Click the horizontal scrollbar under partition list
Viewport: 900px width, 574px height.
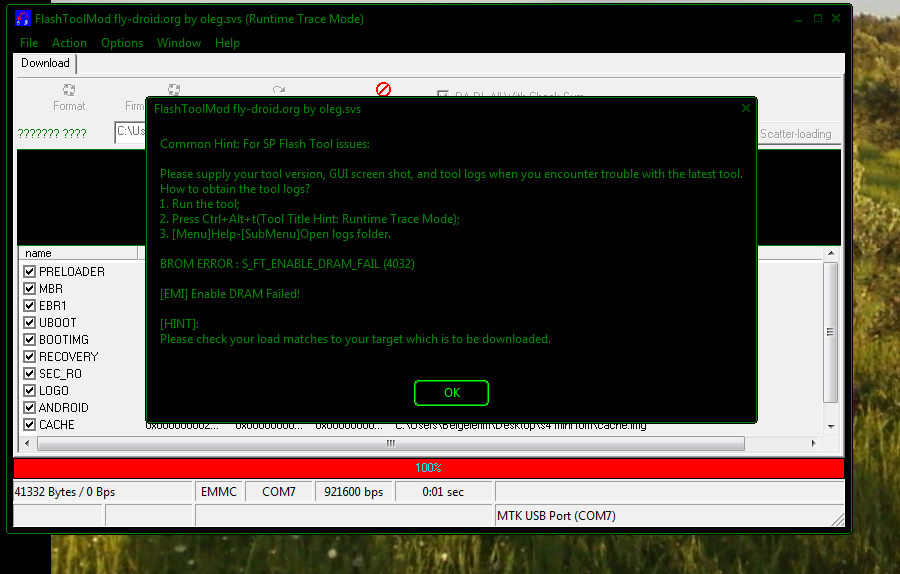[390, 443]
